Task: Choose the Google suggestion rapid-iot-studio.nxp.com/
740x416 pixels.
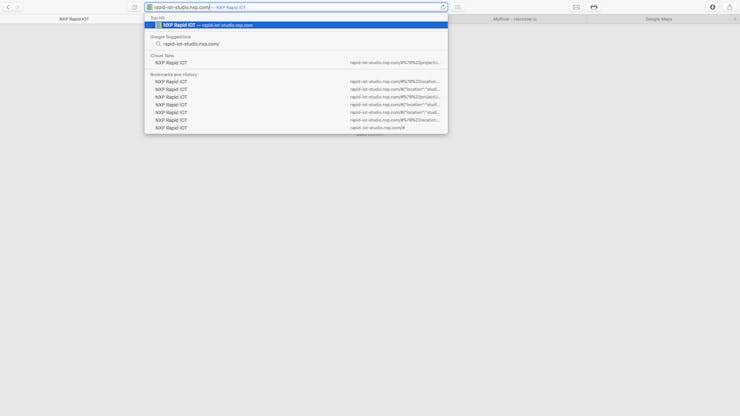Action: point(296,44)
